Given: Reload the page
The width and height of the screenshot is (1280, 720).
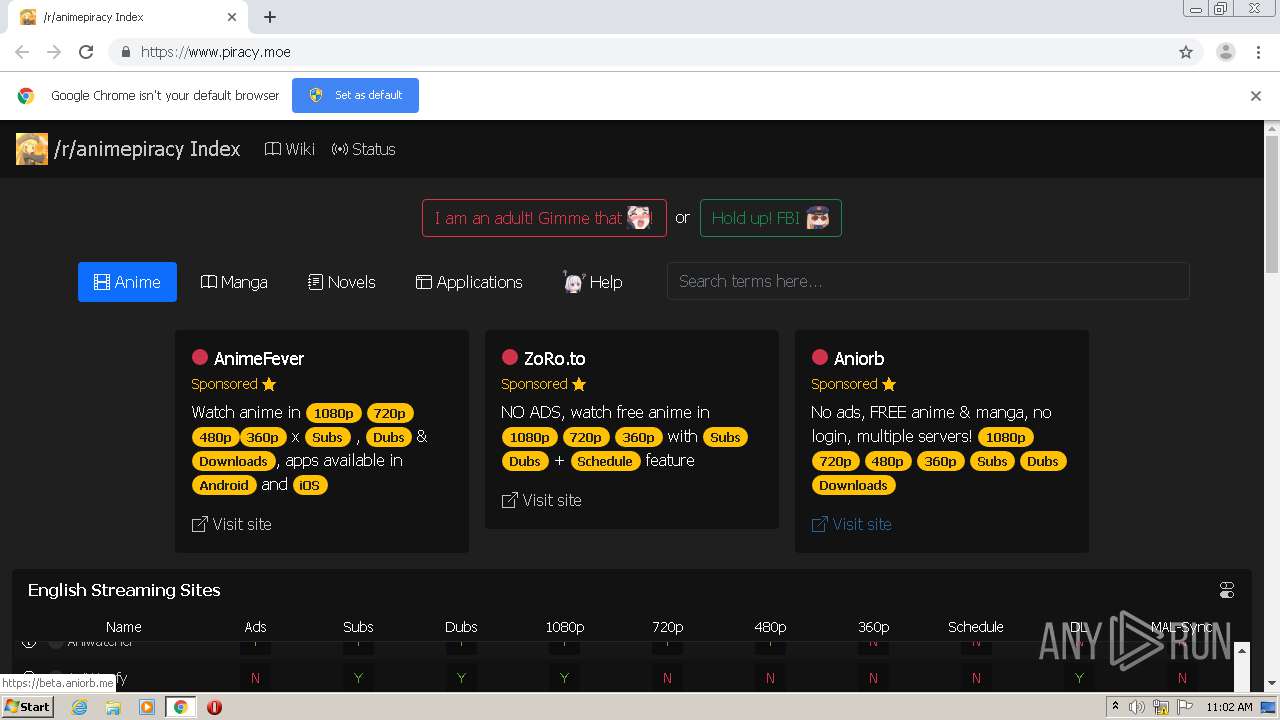Looking at the screenshot, I should coord(86,52).
